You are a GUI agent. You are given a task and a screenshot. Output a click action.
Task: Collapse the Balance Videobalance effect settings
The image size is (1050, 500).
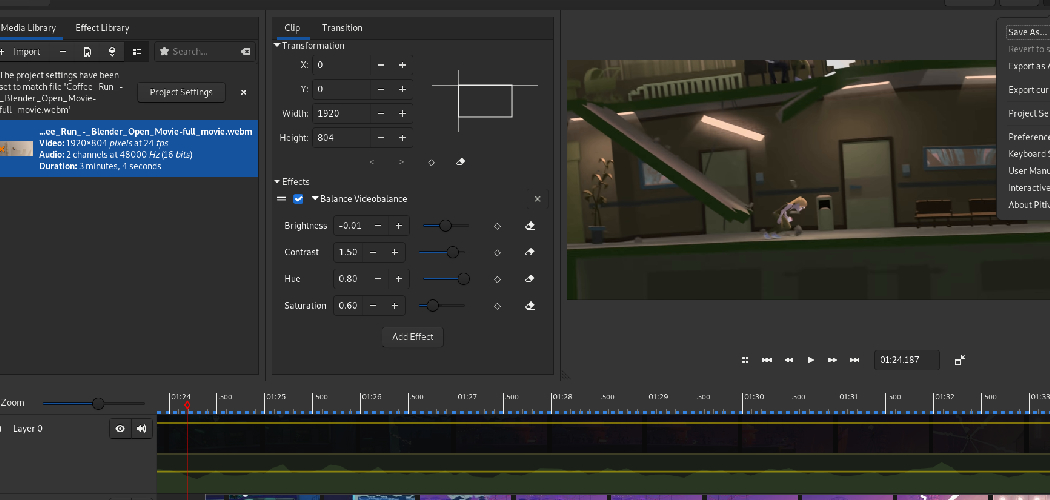point(315,199)
